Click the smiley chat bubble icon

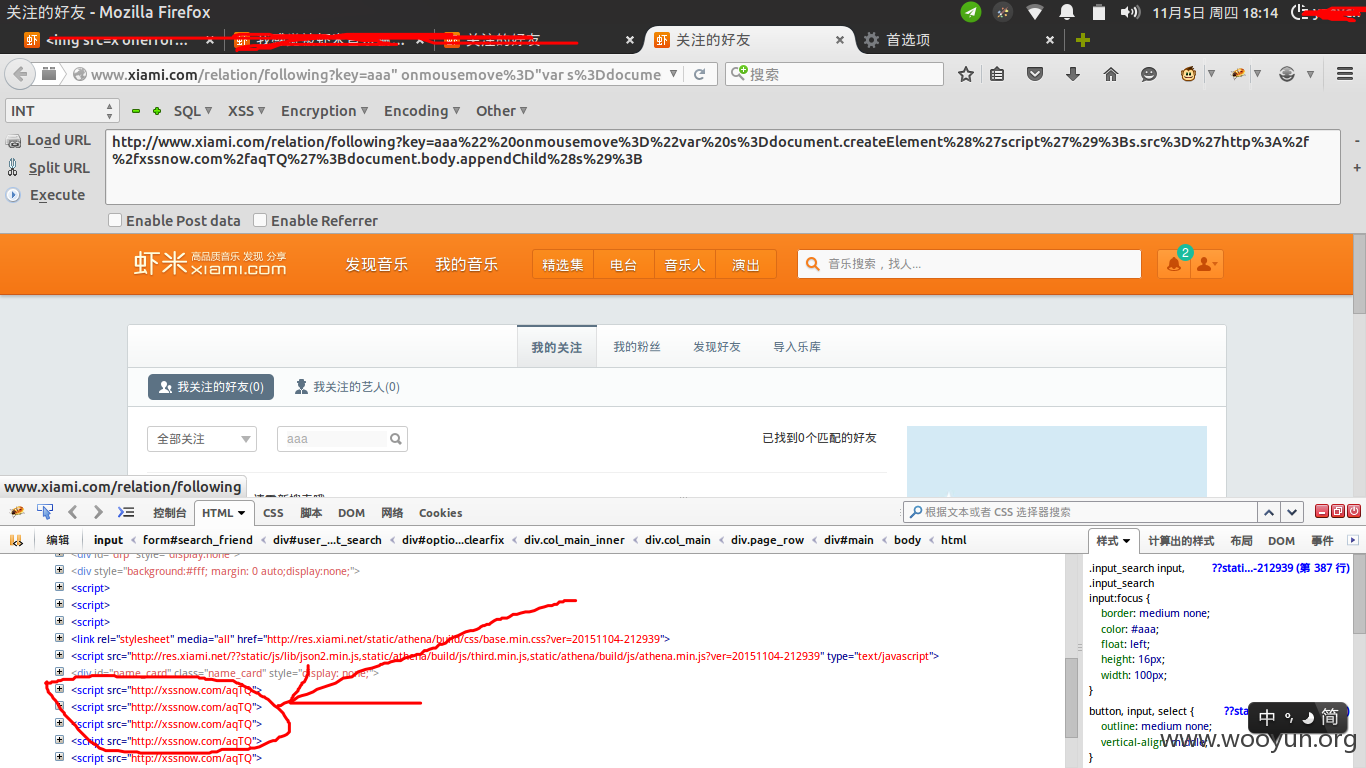tap(1149, 74)
